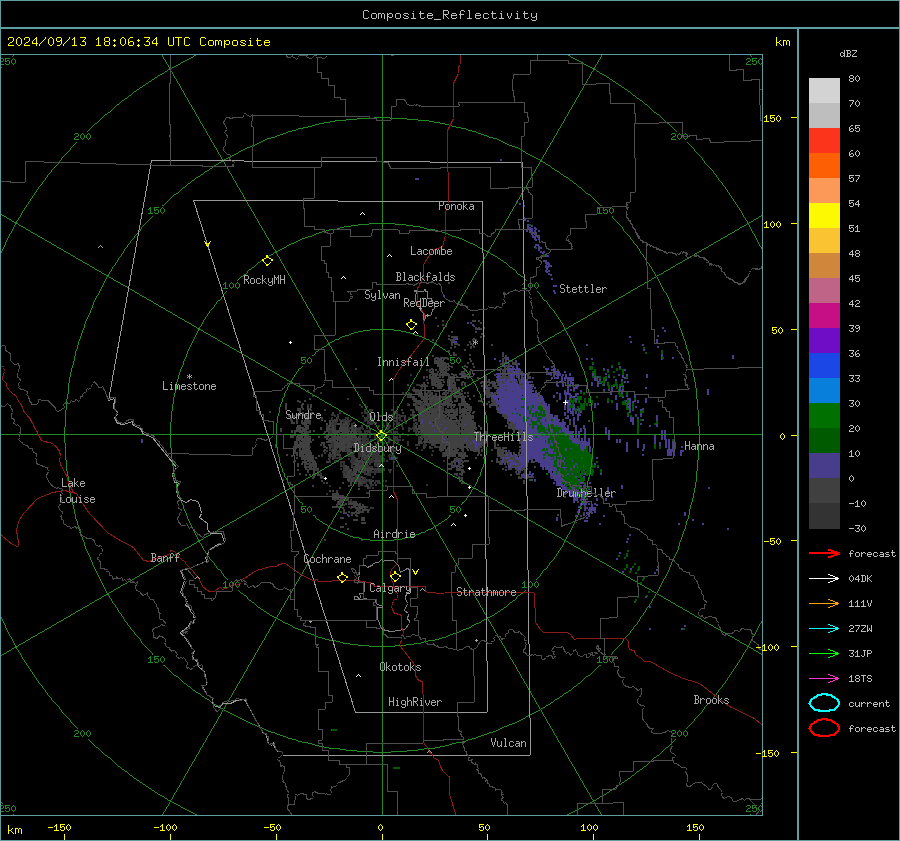The height and width of the screenshot is (841, 900).
Task: Click the 42 dBZ pink swatch
Action: point(824,290)
